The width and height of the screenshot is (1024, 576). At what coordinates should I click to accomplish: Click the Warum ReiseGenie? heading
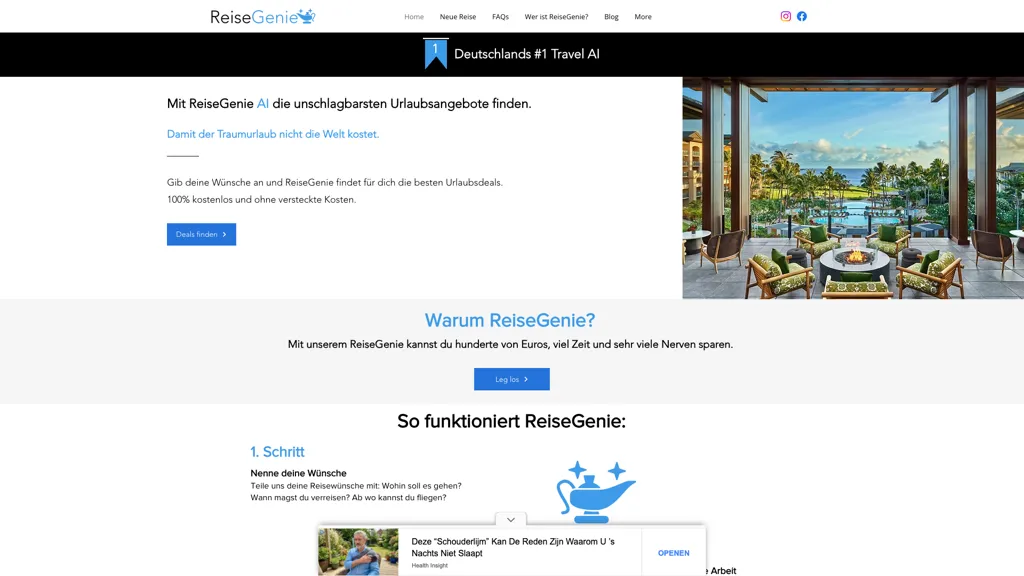510,320
